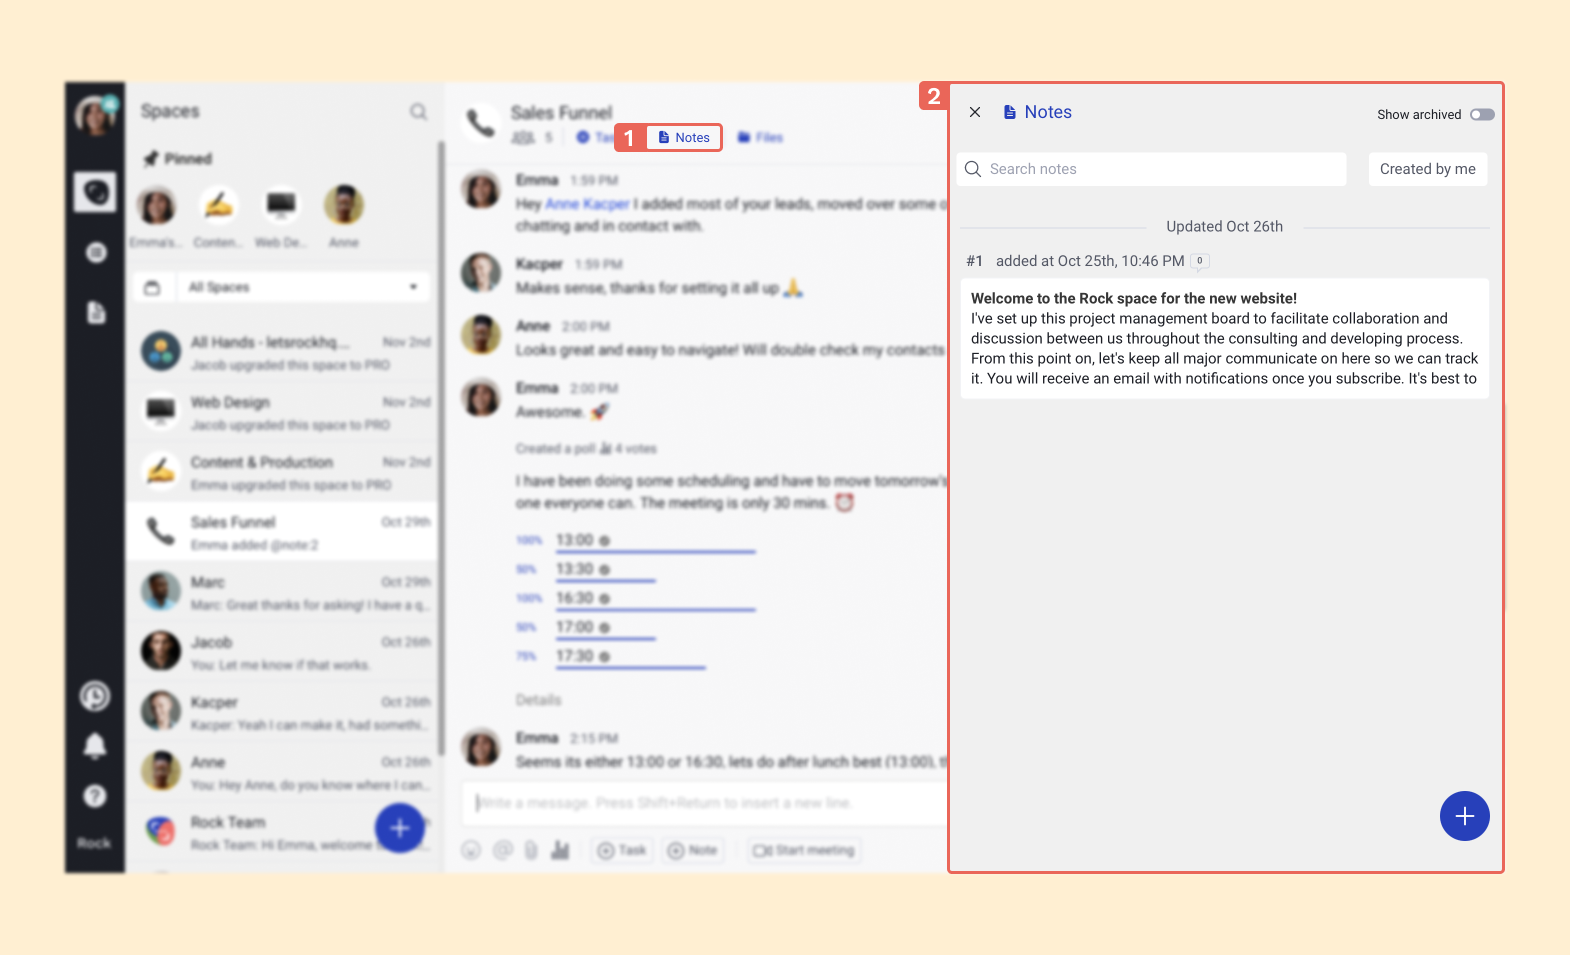
Task: Click the blue plus button in Spaces list
Action: click(x=400, y=828)
